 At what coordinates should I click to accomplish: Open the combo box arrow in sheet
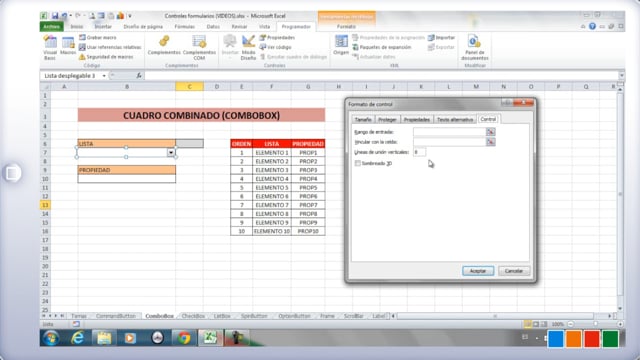coord(171,153)
